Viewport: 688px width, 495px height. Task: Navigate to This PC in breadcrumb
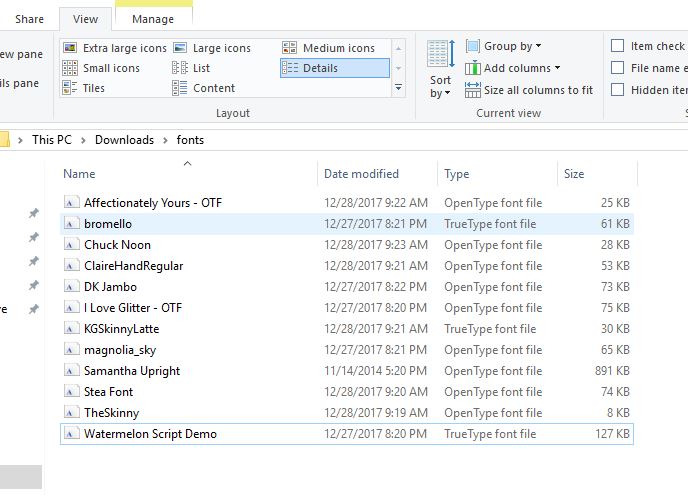pyautogui.click(x=52, y=140)
